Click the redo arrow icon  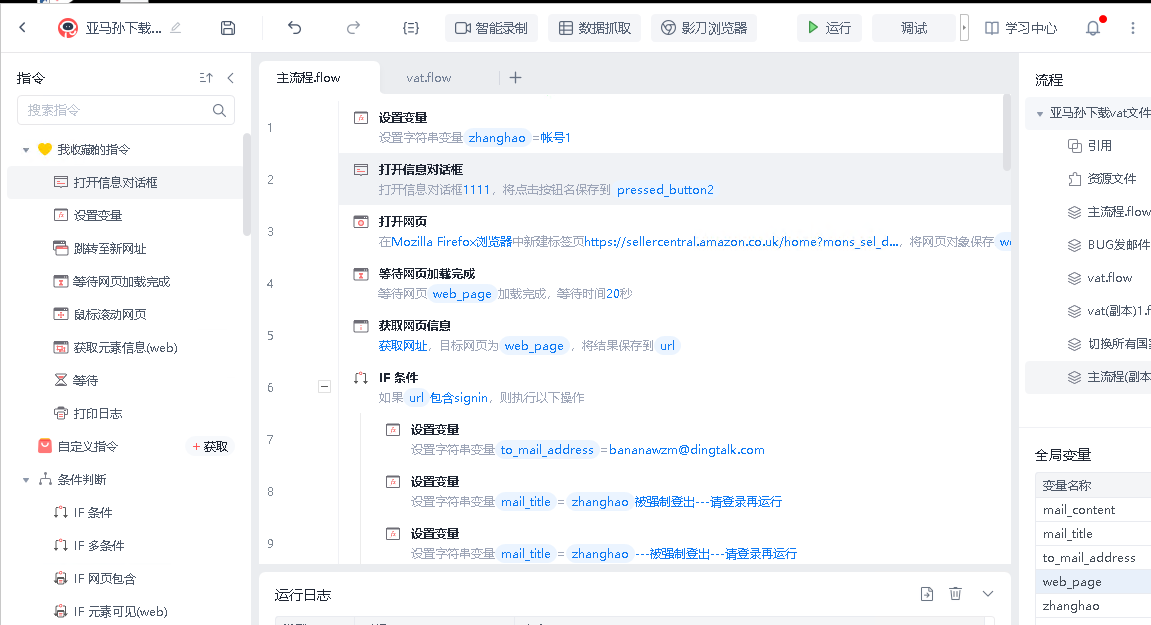tap(353, 28)
